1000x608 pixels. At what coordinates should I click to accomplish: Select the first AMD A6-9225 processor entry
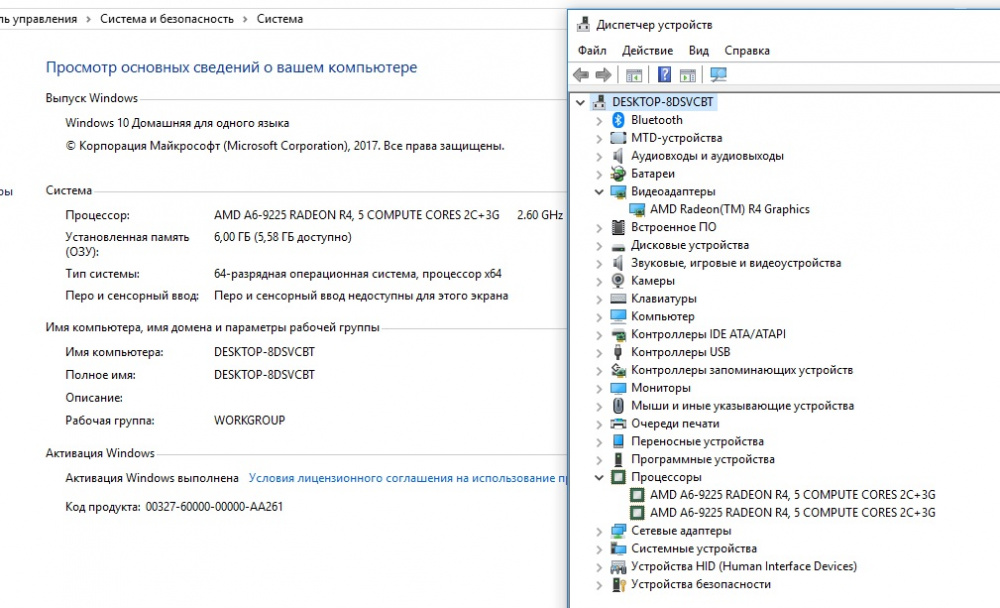pyautogui.click(x=792, y=495)
